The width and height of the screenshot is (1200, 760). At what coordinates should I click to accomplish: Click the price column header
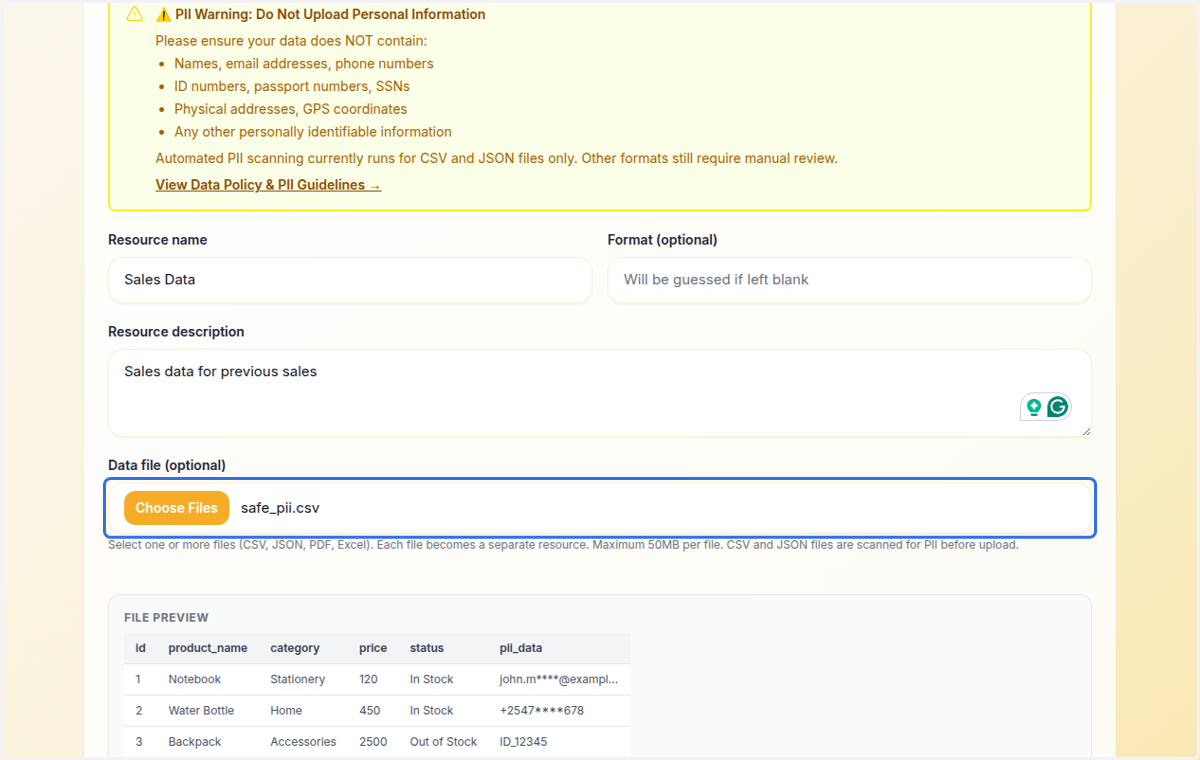tap(373, 648)
